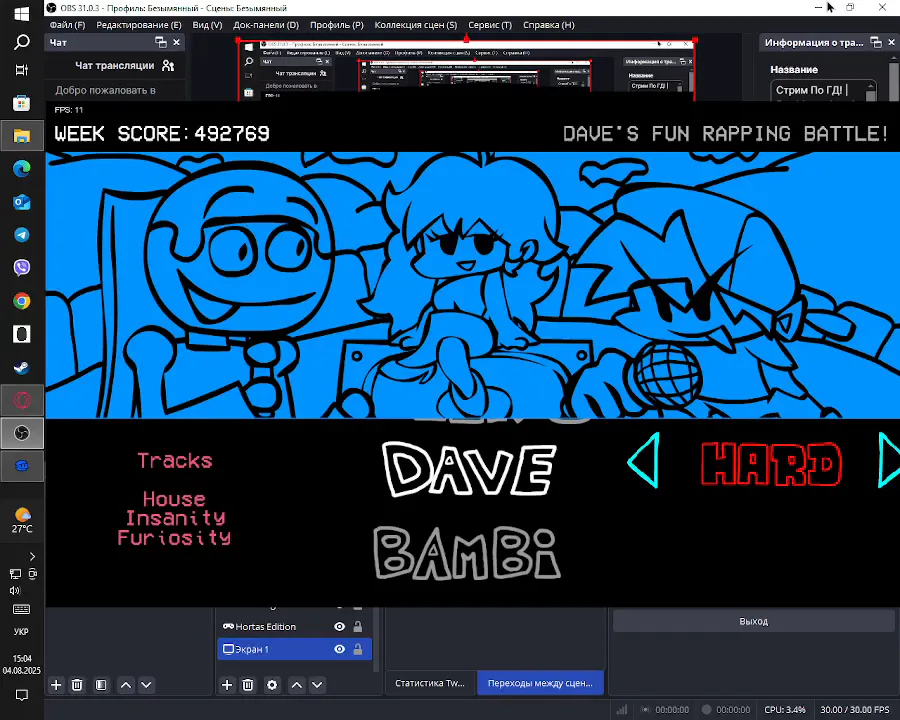This screenshot has width=900, height=720.
Task: Move source up
Action: point(297,684)
